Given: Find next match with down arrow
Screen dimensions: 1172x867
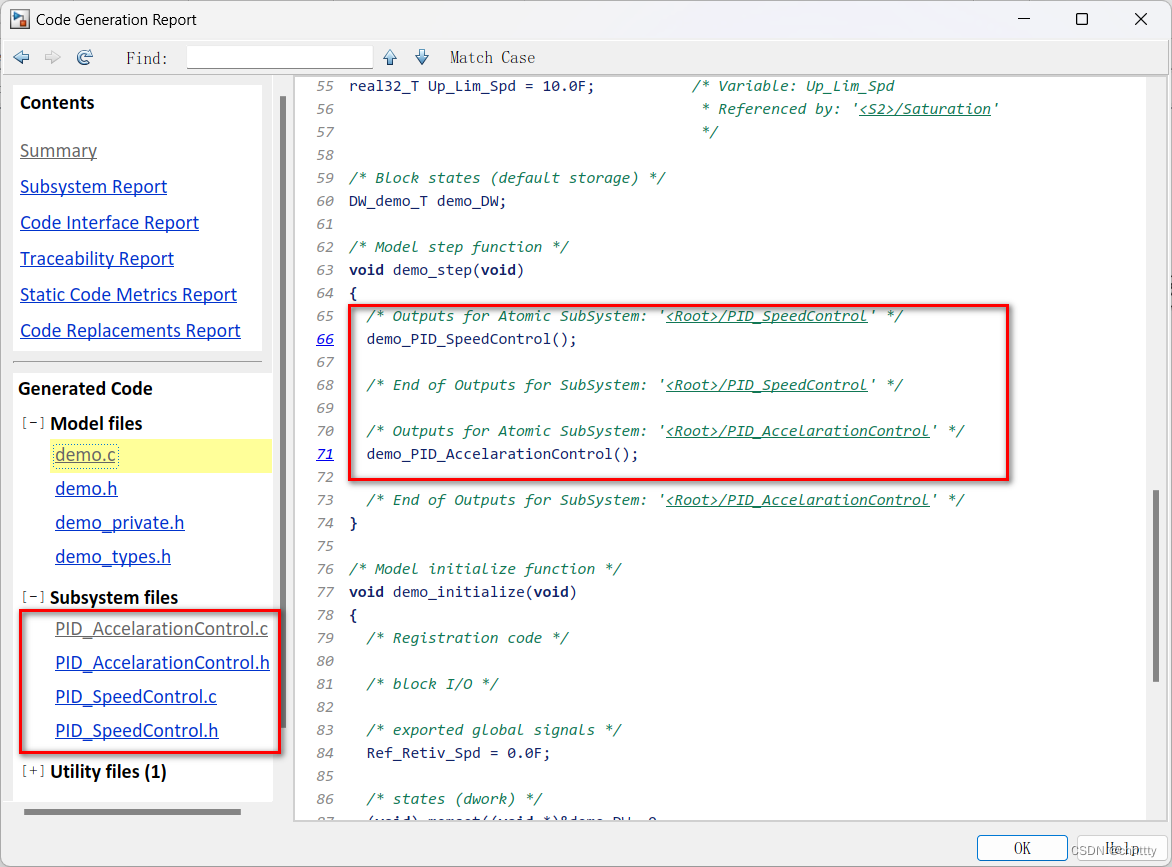Looking at the screenshot, I should pyautogui.click(x=422, y=58).
